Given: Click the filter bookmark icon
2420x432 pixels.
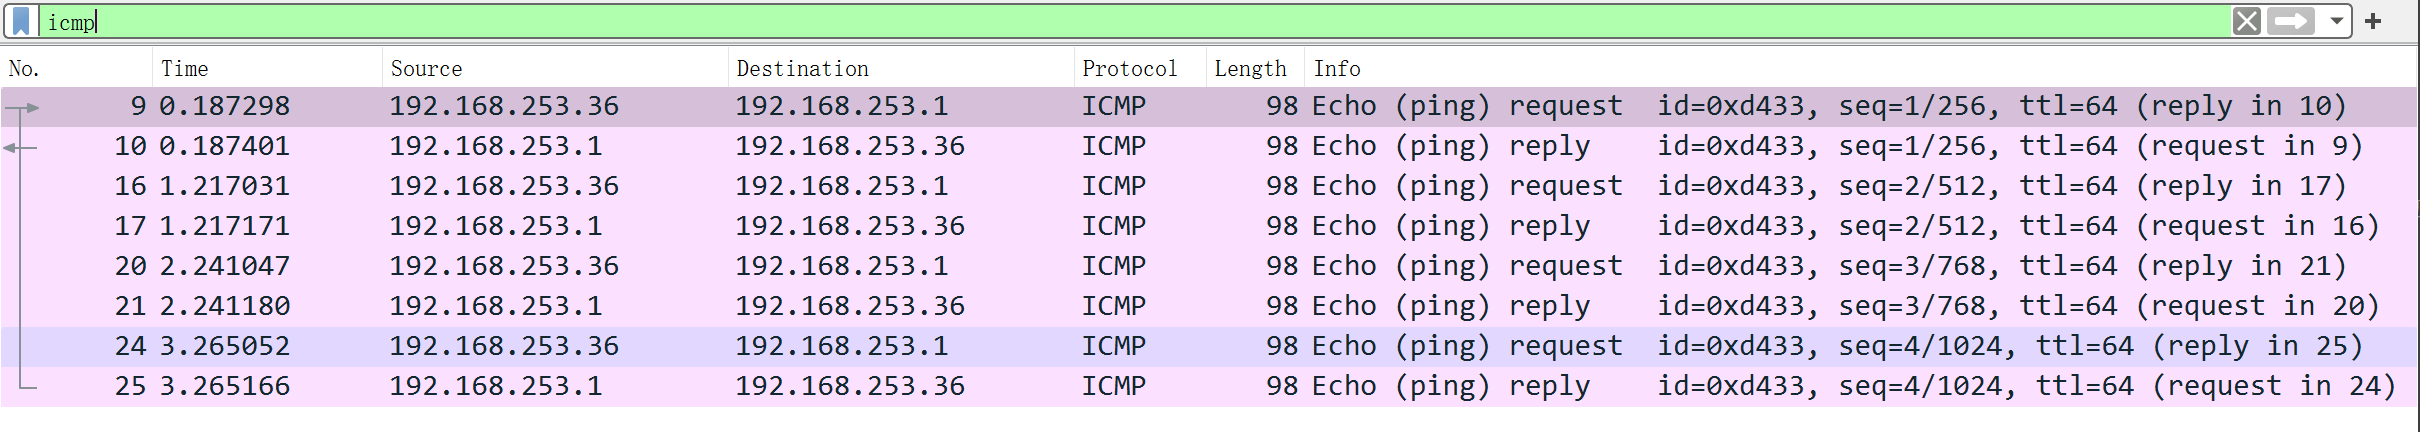Looking at the screenshot, I should pos(21,21).
